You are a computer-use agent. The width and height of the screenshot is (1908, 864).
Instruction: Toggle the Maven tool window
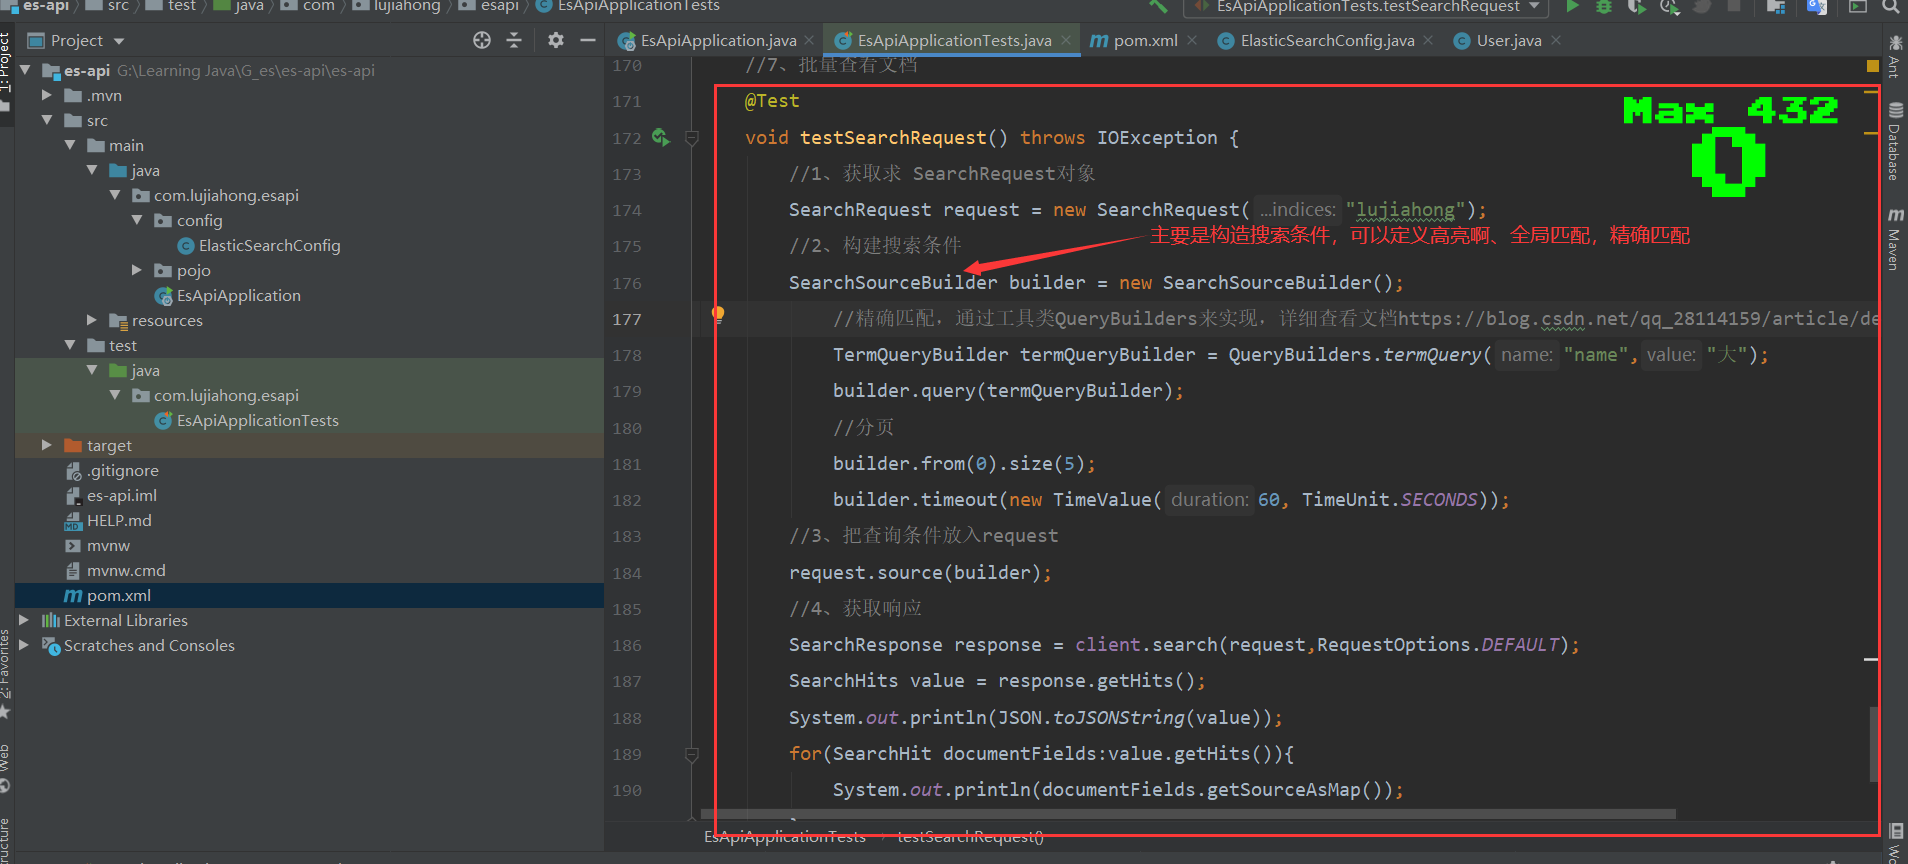(1894, 240)
